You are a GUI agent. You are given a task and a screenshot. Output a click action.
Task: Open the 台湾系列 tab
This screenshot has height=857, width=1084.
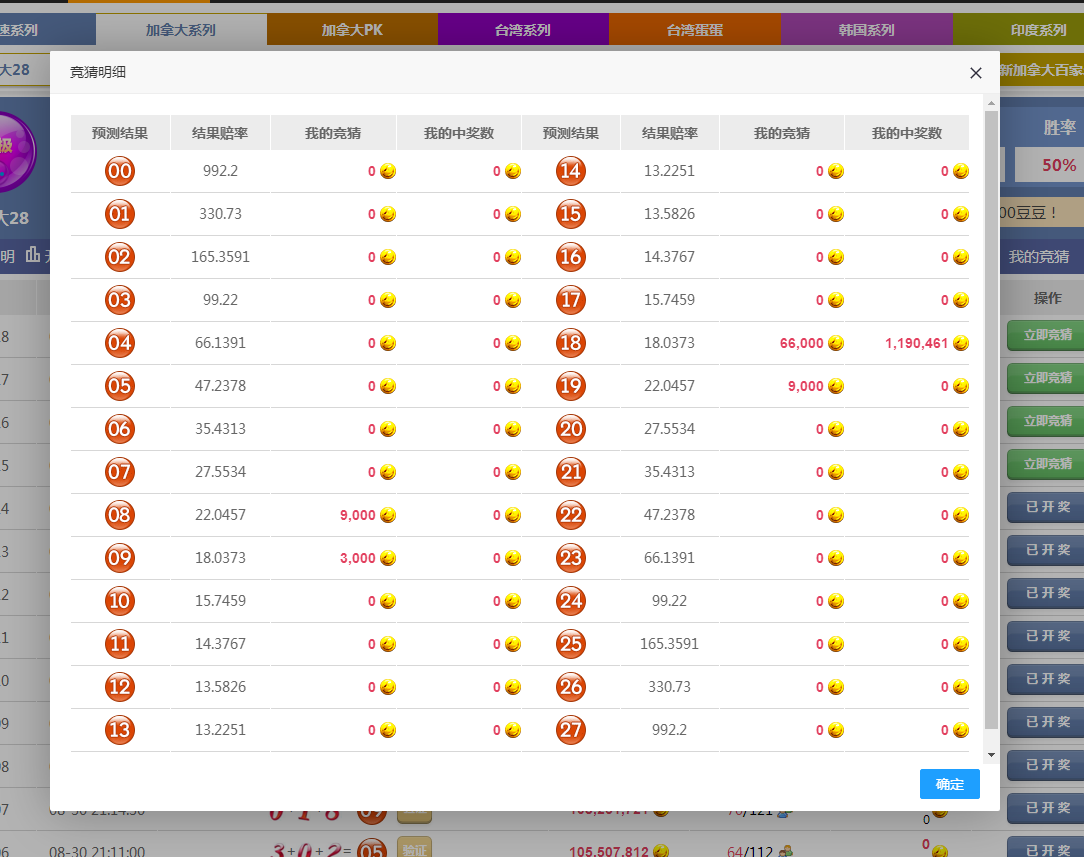523,30
